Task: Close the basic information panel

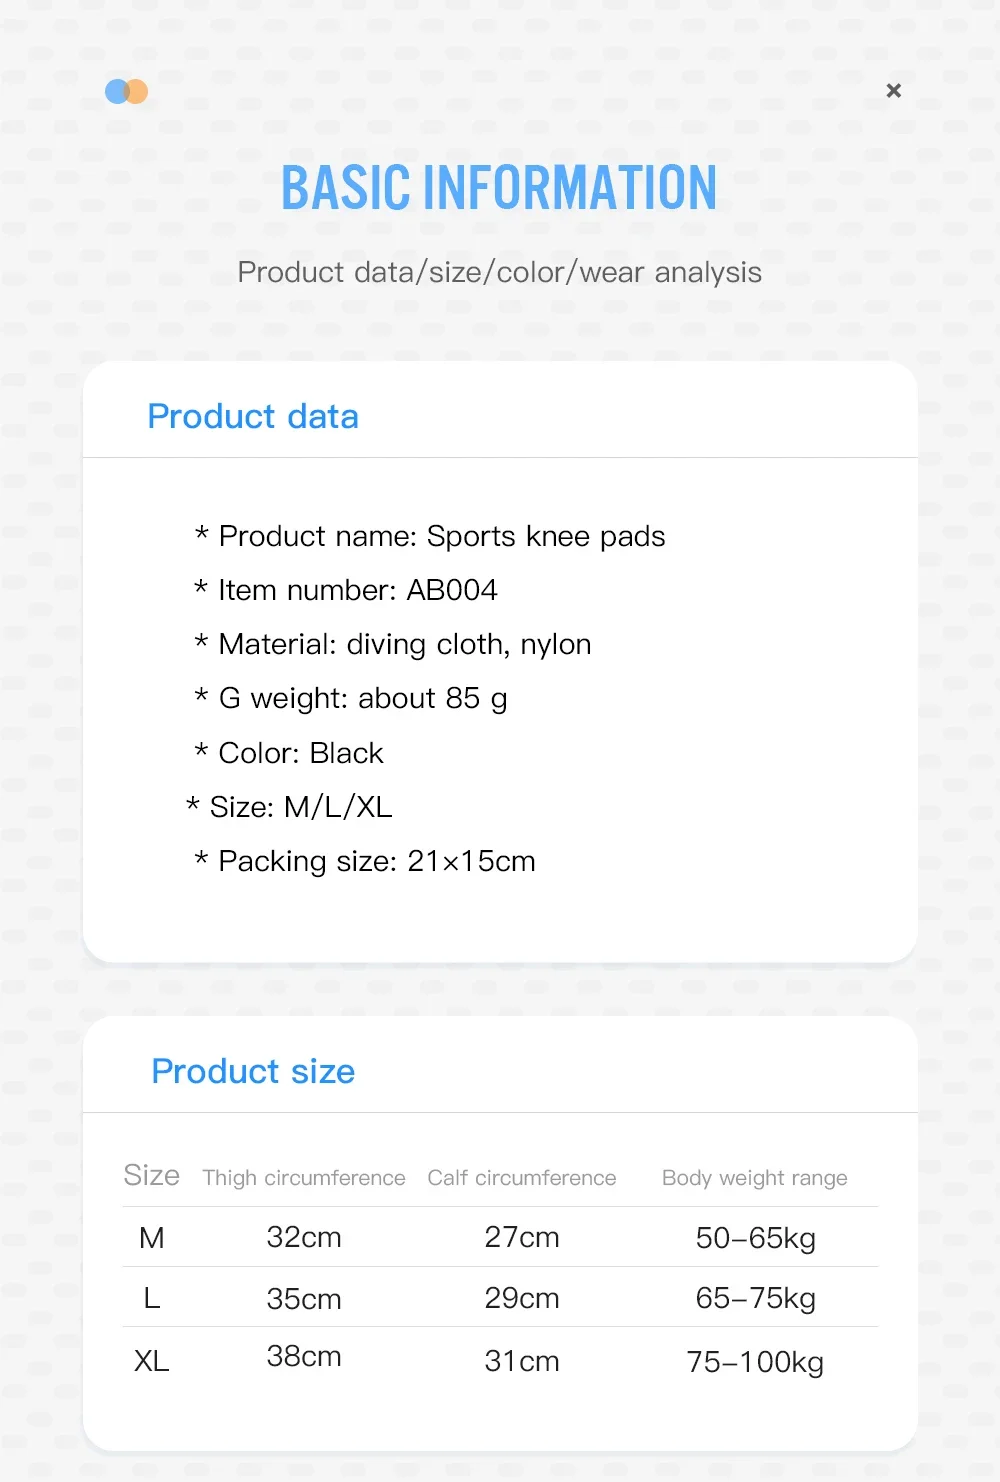Action: tap(894, 91)
